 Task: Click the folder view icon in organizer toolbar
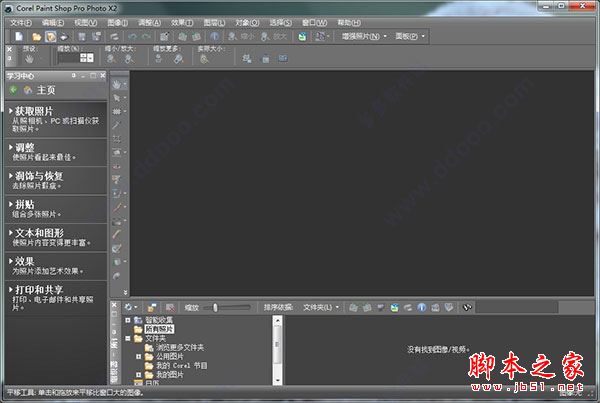tap(152, 307)
